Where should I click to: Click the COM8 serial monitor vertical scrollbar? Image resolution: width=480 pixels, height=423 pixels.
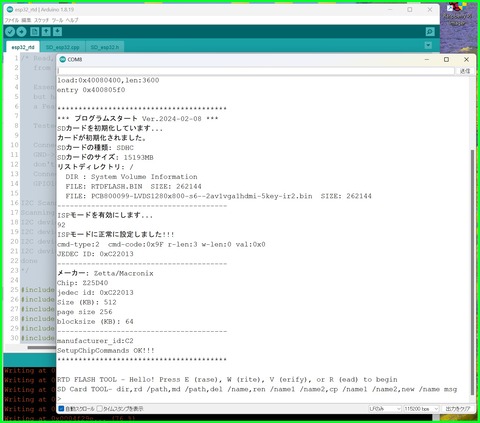472,272
